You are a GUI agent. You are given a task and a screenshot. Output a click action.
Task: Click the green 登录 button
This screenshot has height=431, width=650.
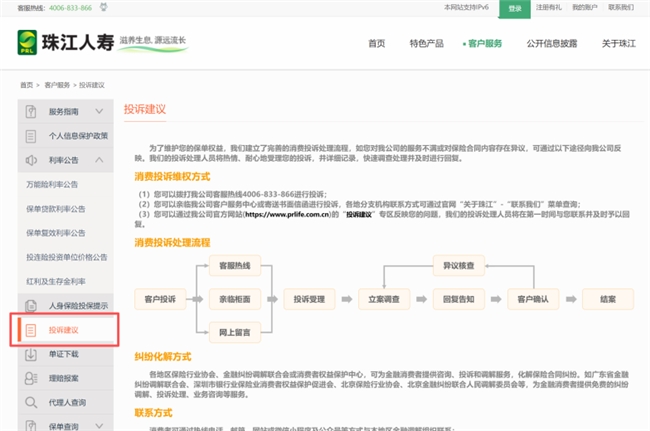514,9
